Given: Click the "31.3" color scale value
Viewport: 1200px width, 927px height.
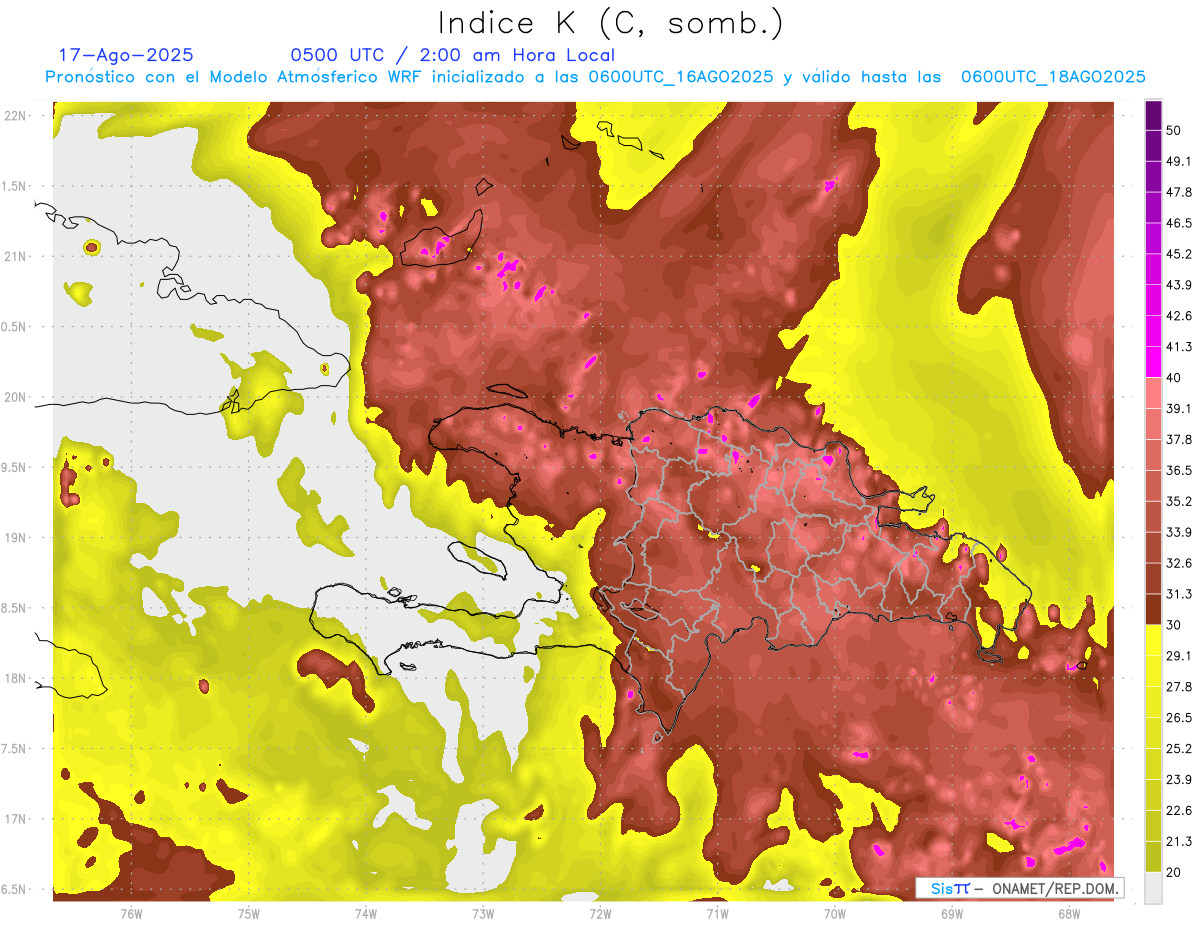Looking at the screenshot, I should pyautogui.click(x=1179, y=594).
